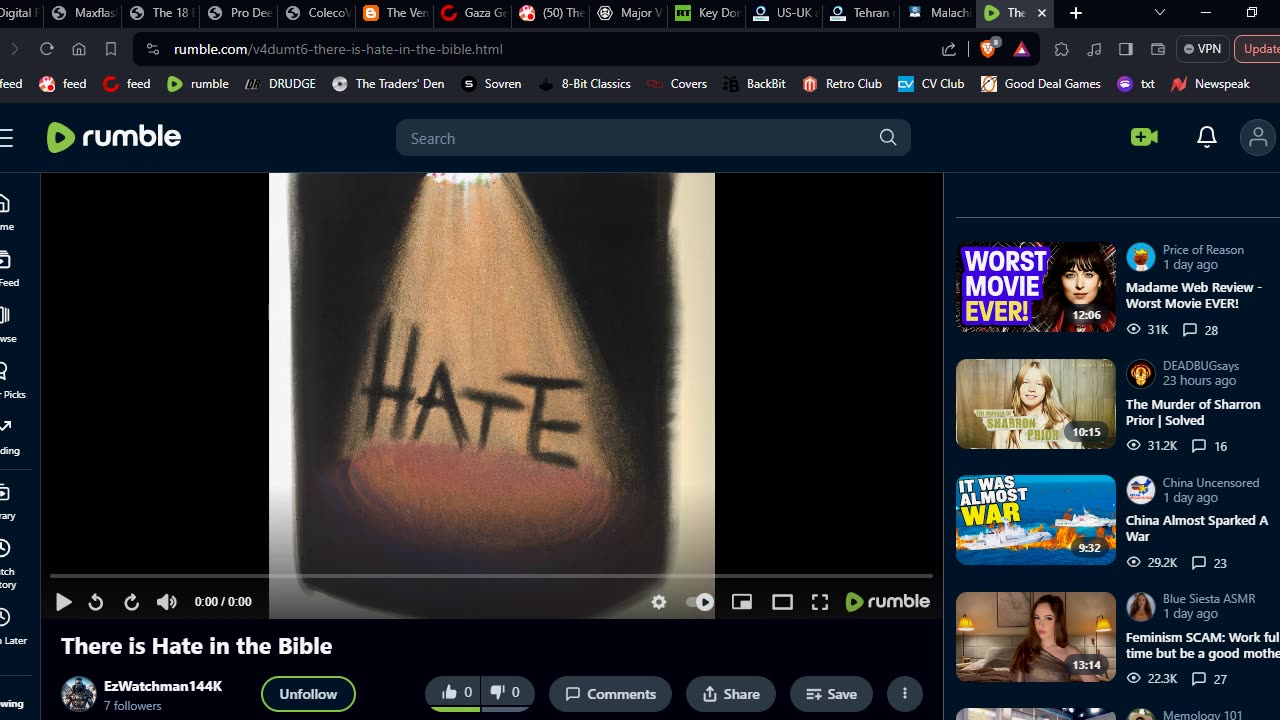Switch to the Tehran browser tab
The width and height of the screenshot is (1280, 720).
(863, 13)
